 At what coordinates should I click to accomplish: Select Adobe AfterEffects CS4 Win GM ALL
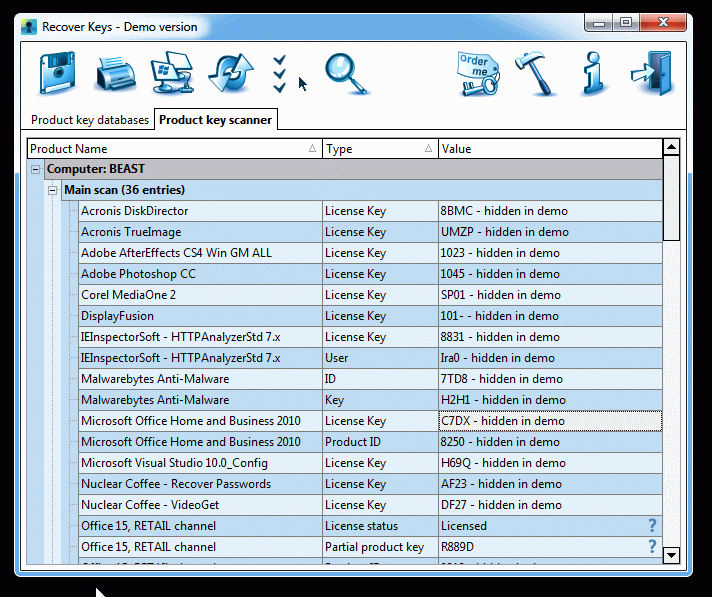[200, 253]
